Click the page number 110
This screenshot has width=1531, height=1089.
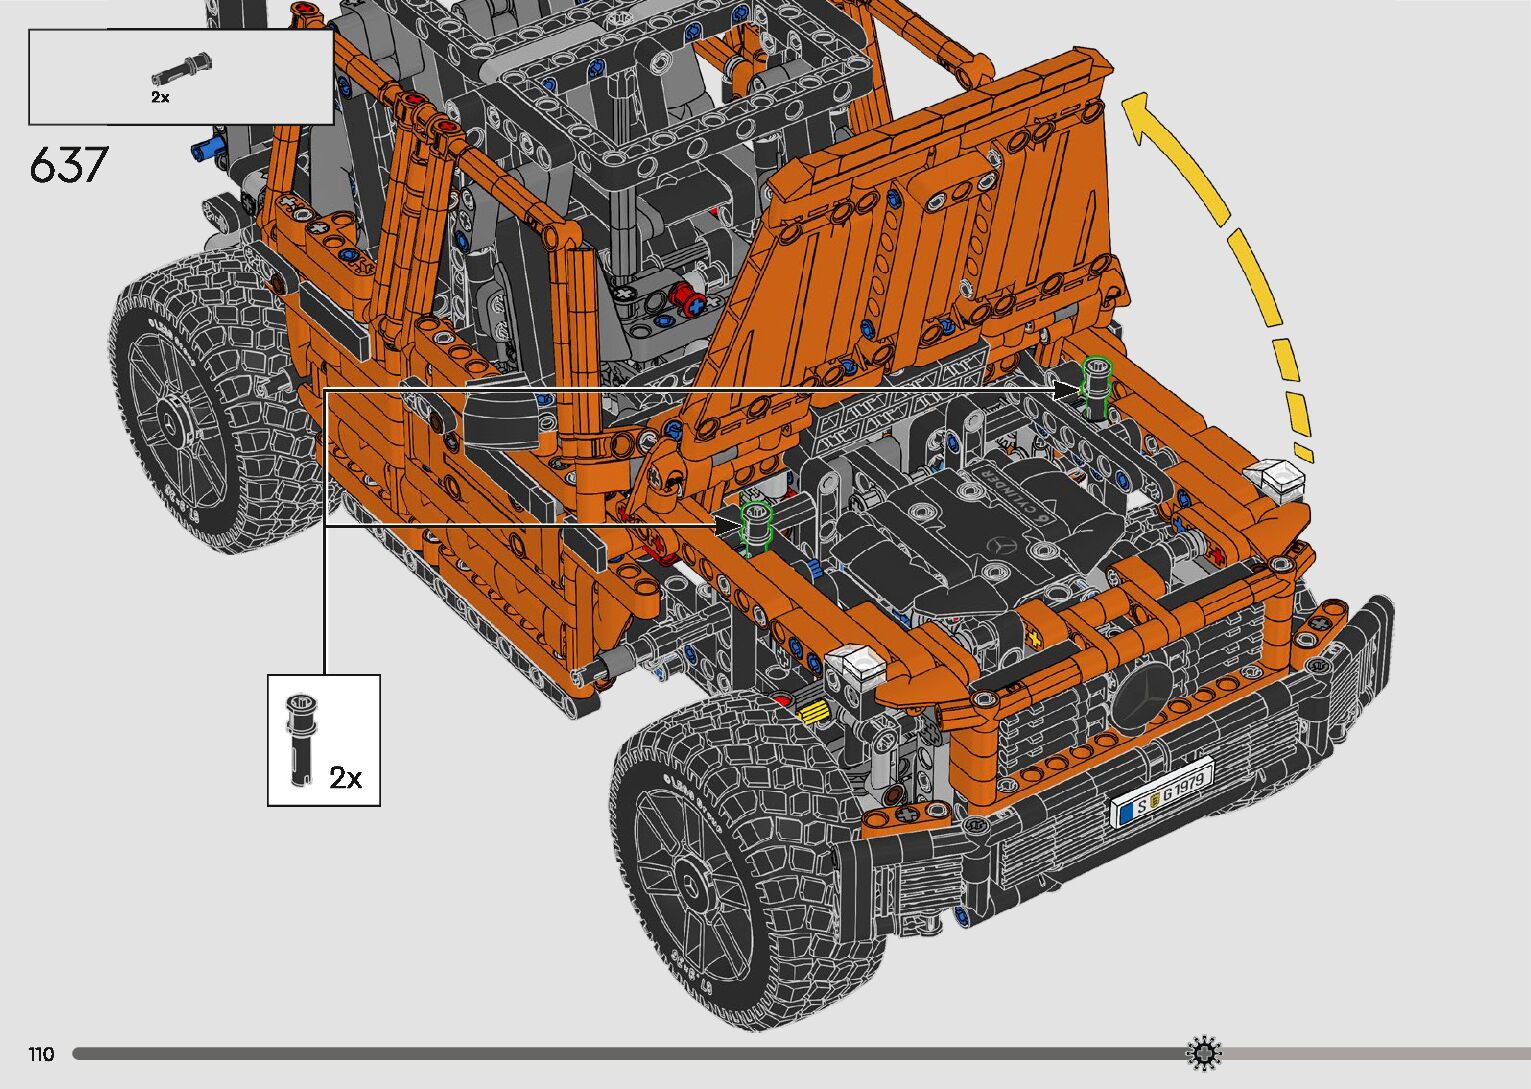[41, 1054]
